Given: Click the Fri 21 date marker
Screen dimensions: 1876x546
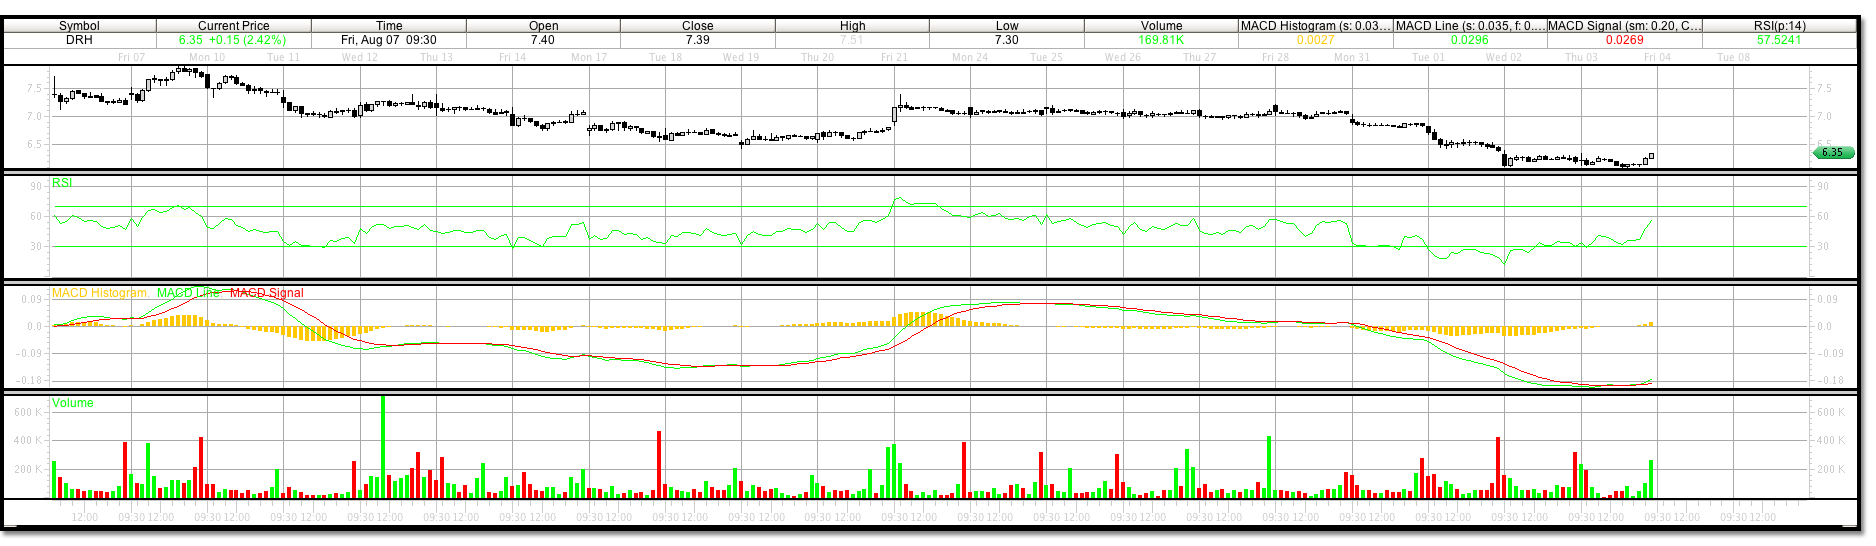Looking at the screenshot, I should (x=894, y=58).
